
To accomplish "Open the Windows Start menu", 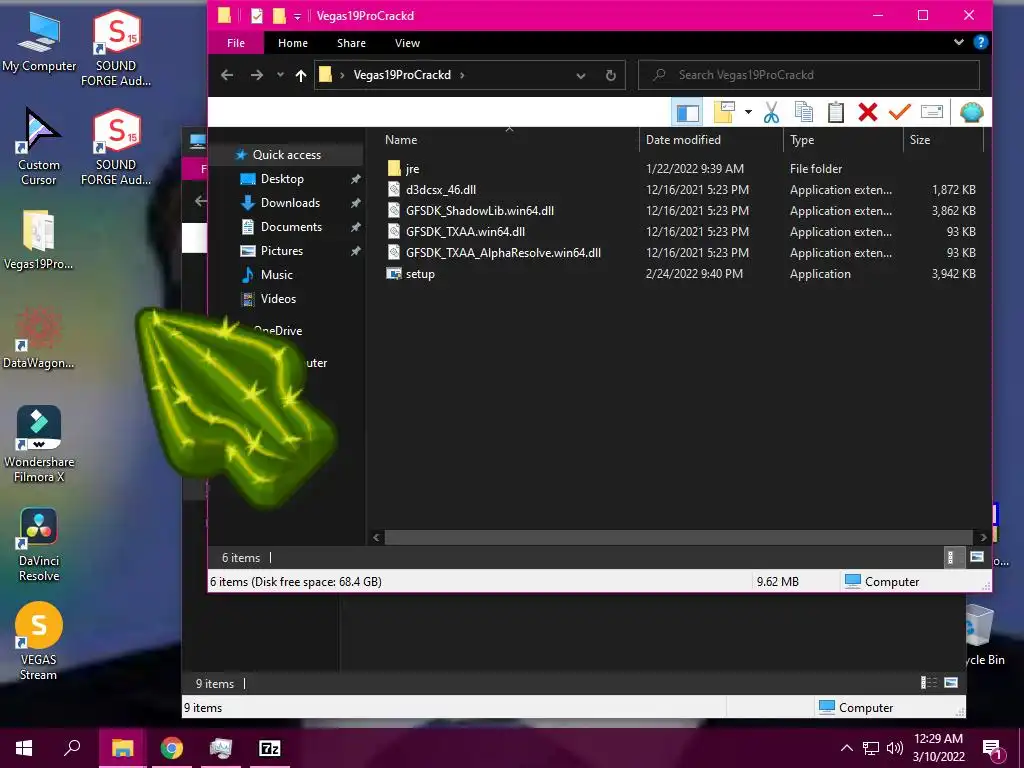I will pos(24,748).
